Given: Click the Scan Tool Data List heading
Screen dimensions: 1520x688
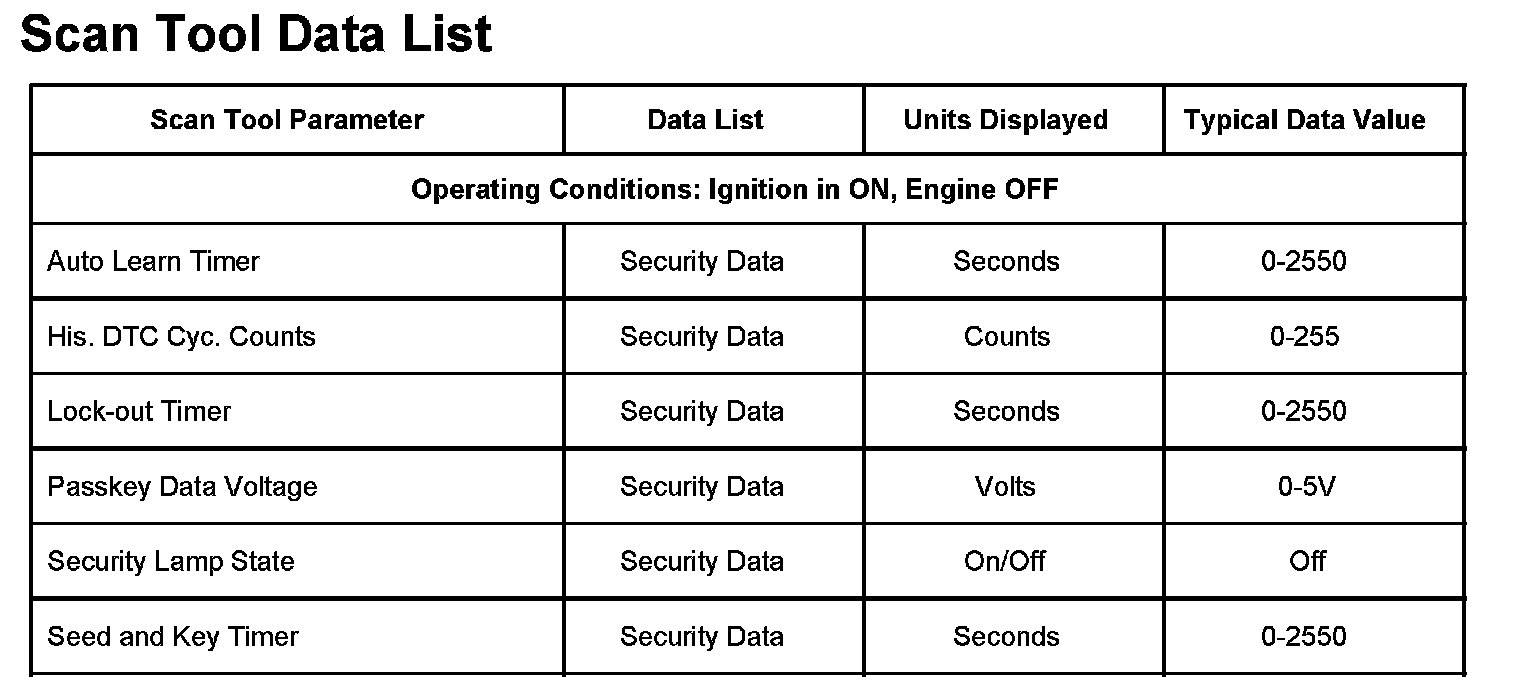Looking at the screenshot, I should [x=256, y=34].
